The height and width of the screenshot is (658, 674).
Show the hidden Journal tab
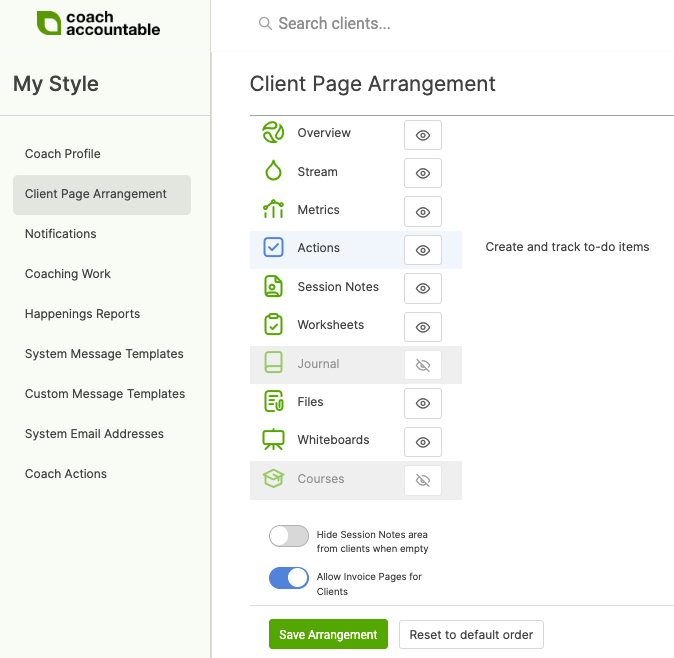coord(422,365)
